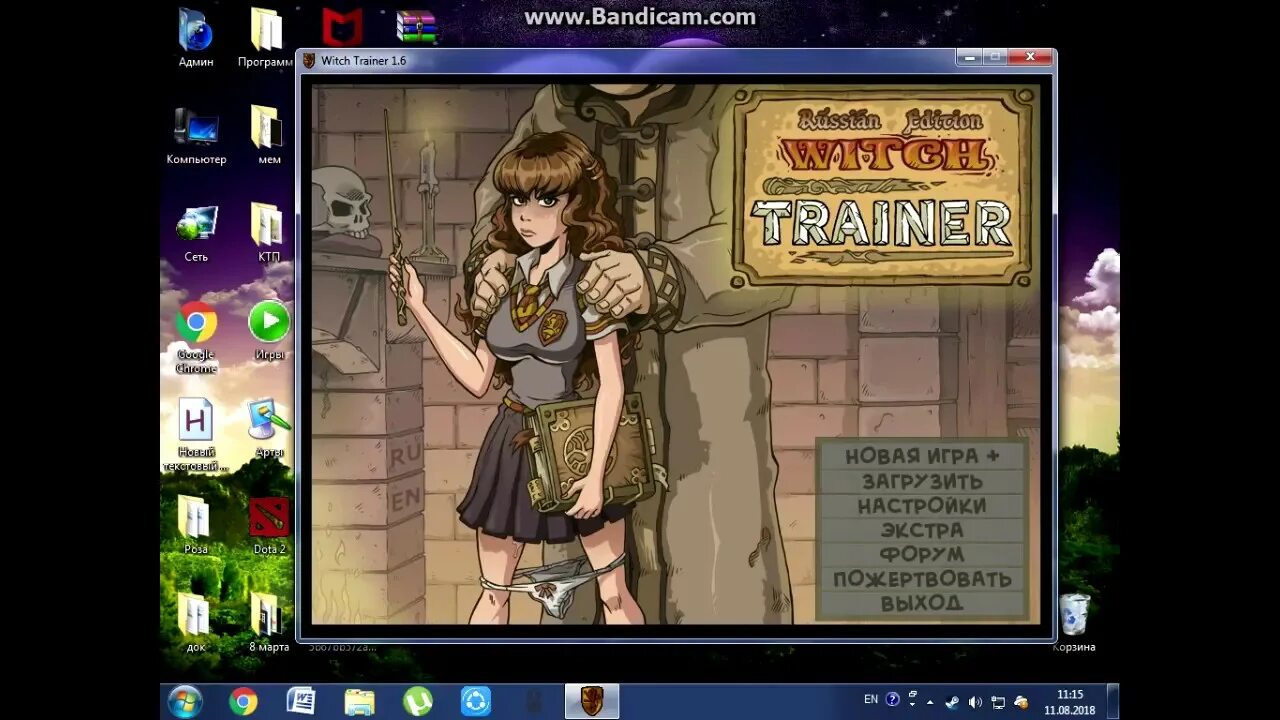Select the КТП folder icon
This screenshot has width=1280, height=720.
coord(267,233)
